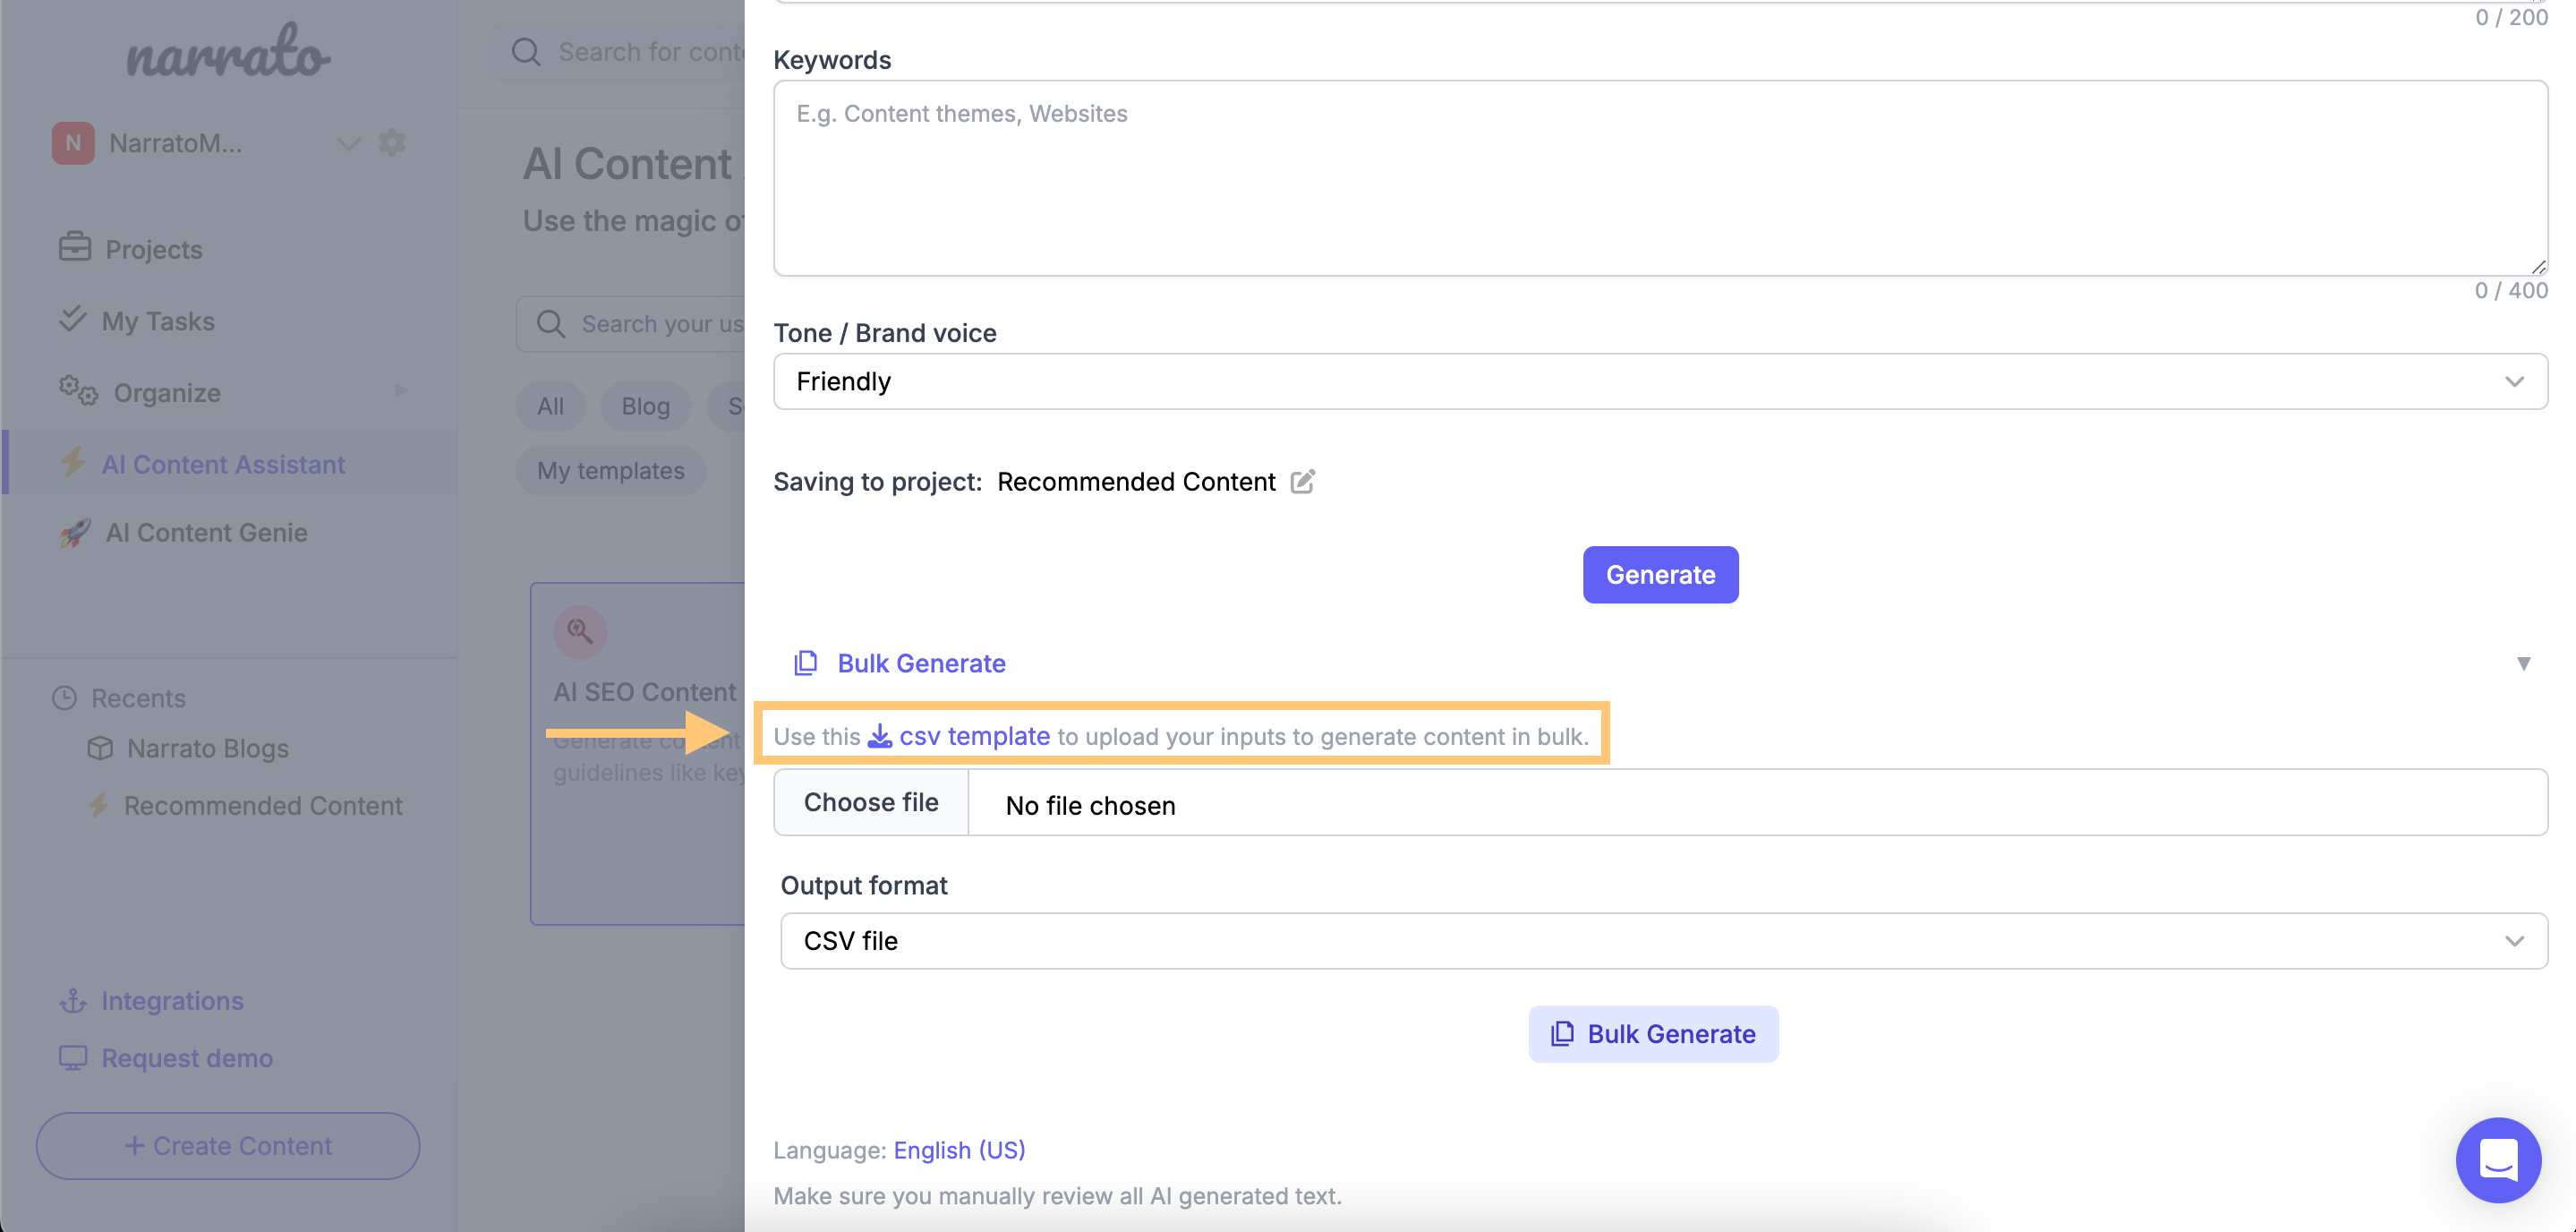Click into the Keywords text area
The image size is (2576, 1232).
click(x=1660, y=178)
